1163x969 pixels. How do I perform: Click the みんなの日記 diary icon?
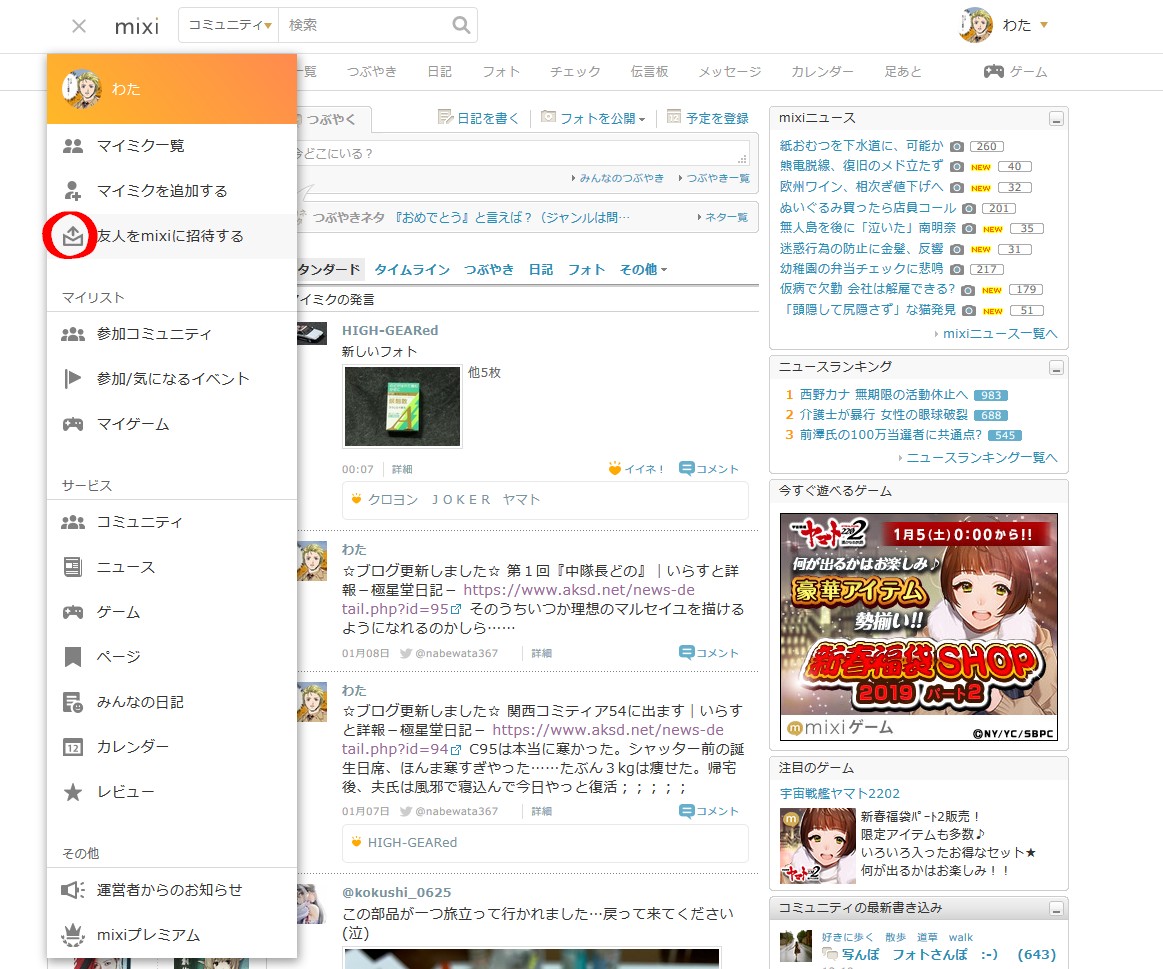tap(73, 702)
